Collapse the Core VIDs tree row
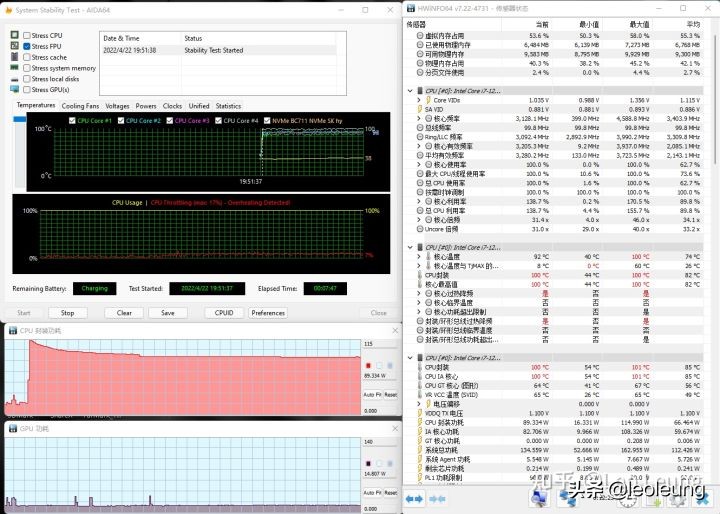 419,101
